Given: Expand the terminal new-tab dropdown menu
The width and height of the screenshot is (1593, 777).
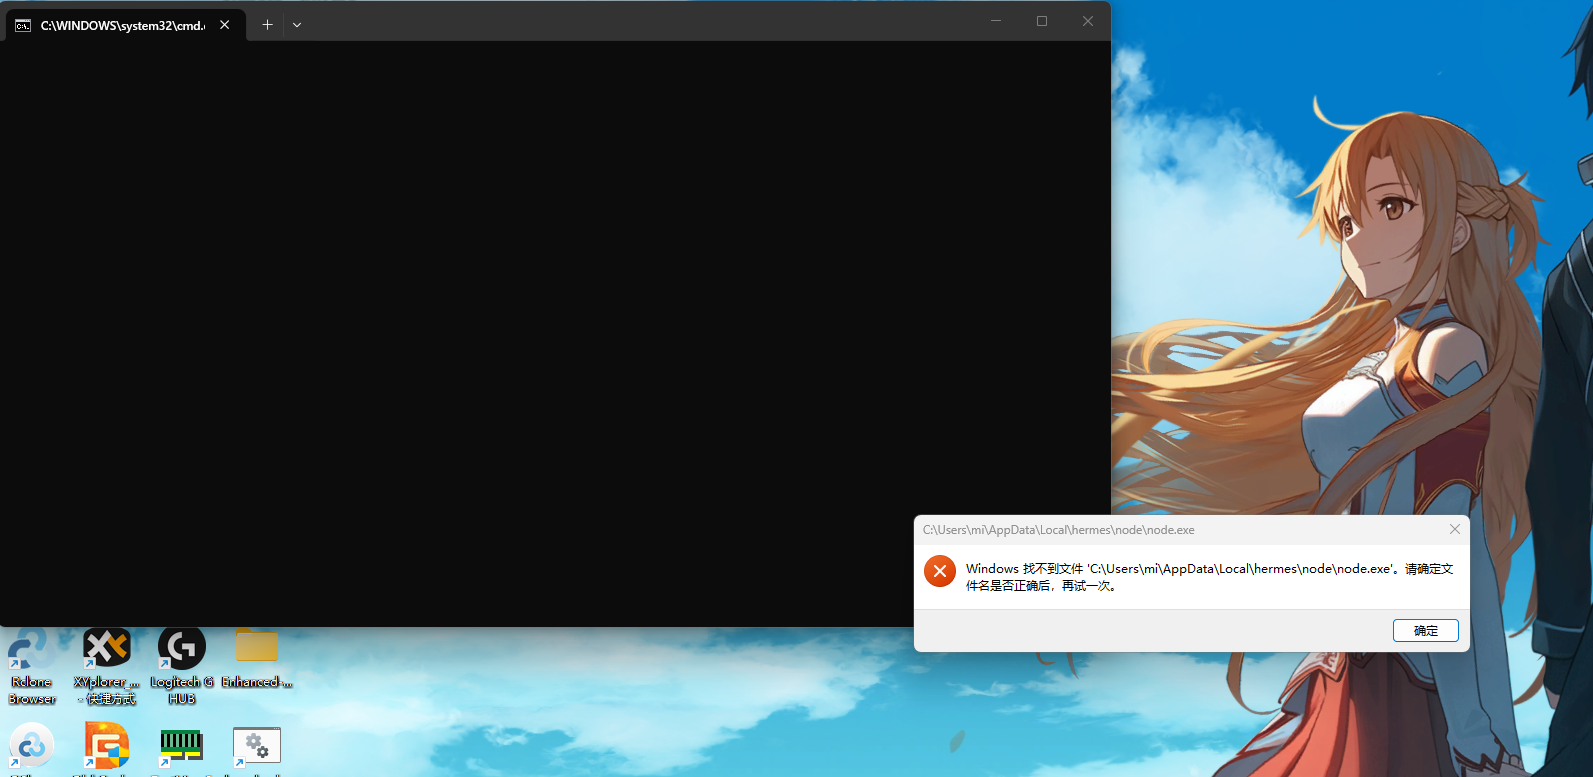Looking at the screenshot, I should coord(297,25).
